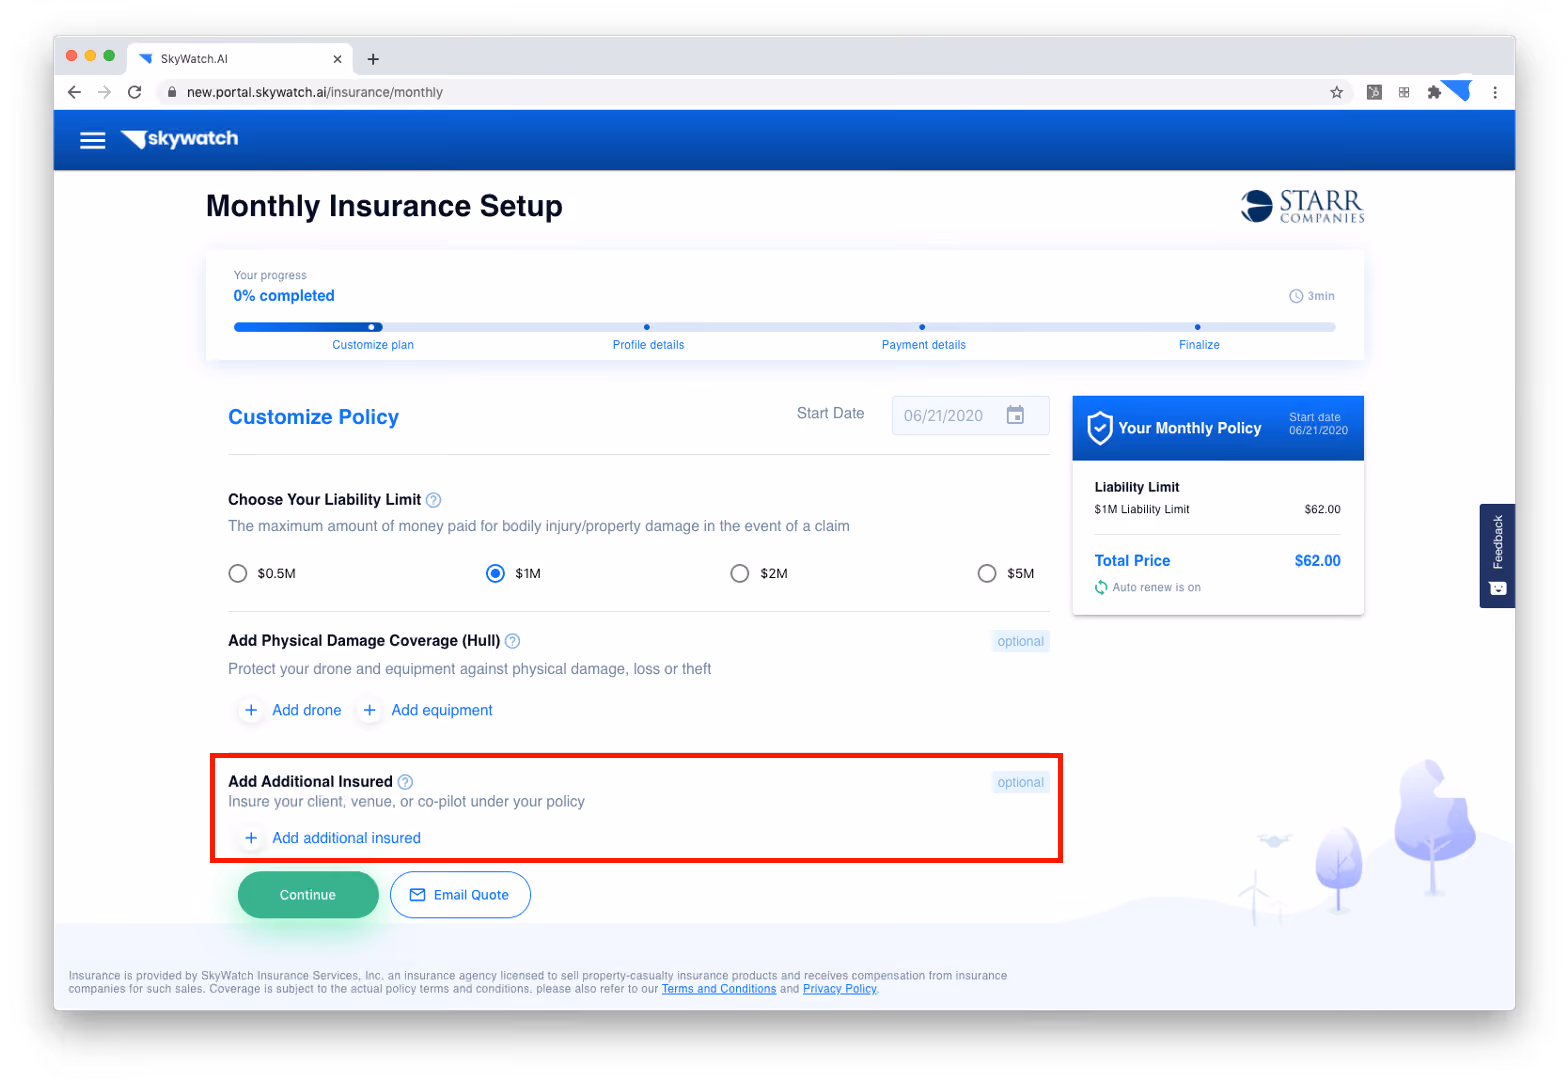Viewport: 1568px width, 1080px height.
Task: Click the Starr Companies logo
Action: pos(1302,206)
